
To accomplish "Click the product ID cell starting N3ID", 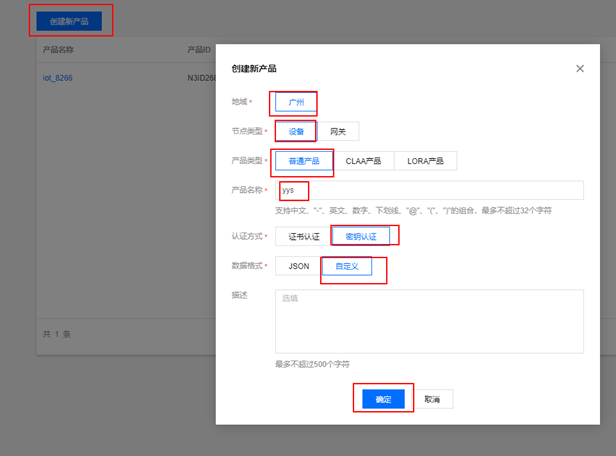I will coord(201,78).
